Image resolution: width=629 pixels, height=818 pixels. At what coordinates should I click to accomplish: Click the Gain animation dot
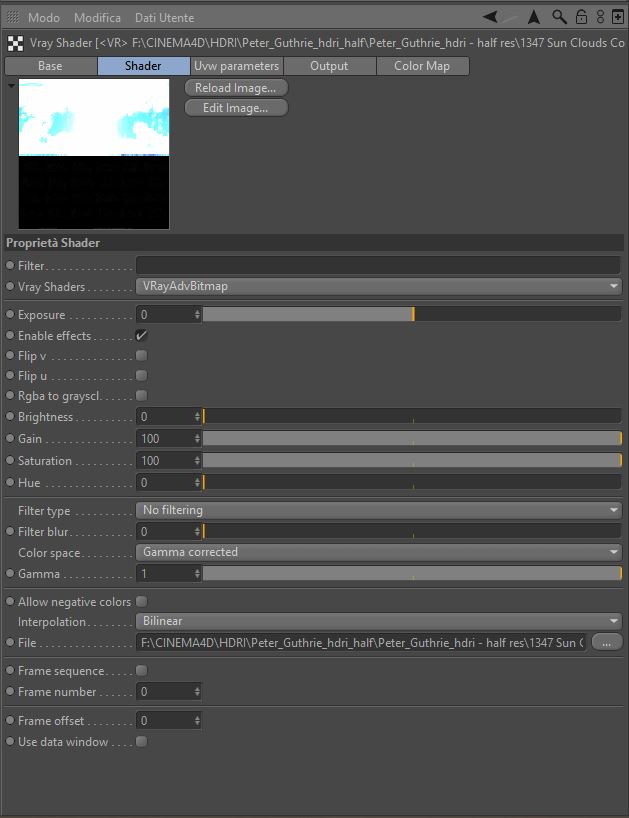[x=10, y=438]
